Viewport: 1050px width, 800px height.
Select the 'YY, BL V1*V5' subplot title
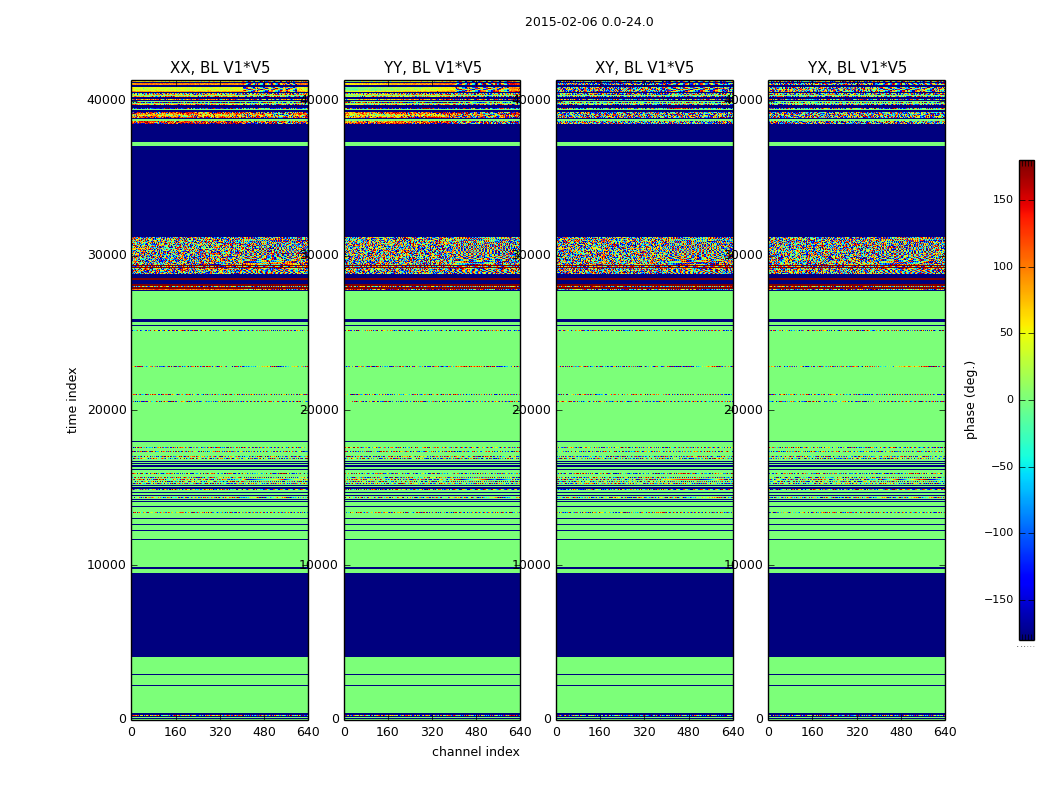(x=432, y=68)
